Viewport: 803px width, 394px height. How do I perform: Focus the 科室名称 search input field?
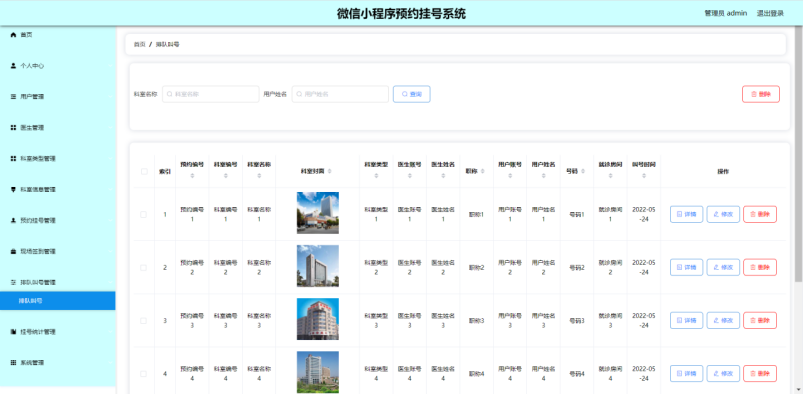[x=210, y=94]
